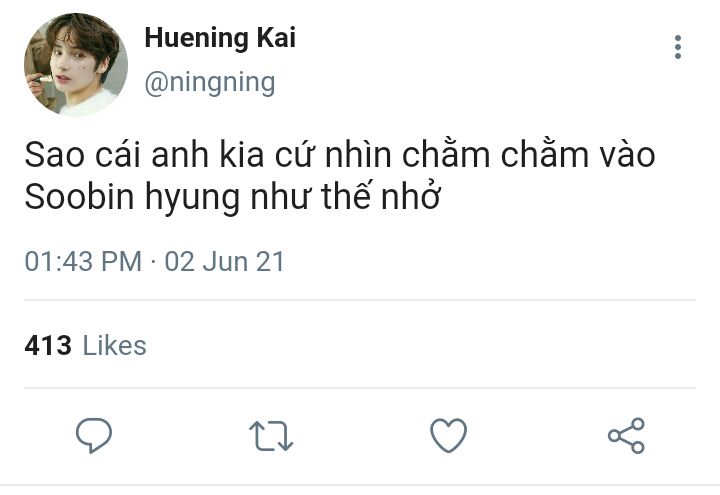Open the three-dot more options menu
This screenshot has height=495, width=720.
(678, 47)
